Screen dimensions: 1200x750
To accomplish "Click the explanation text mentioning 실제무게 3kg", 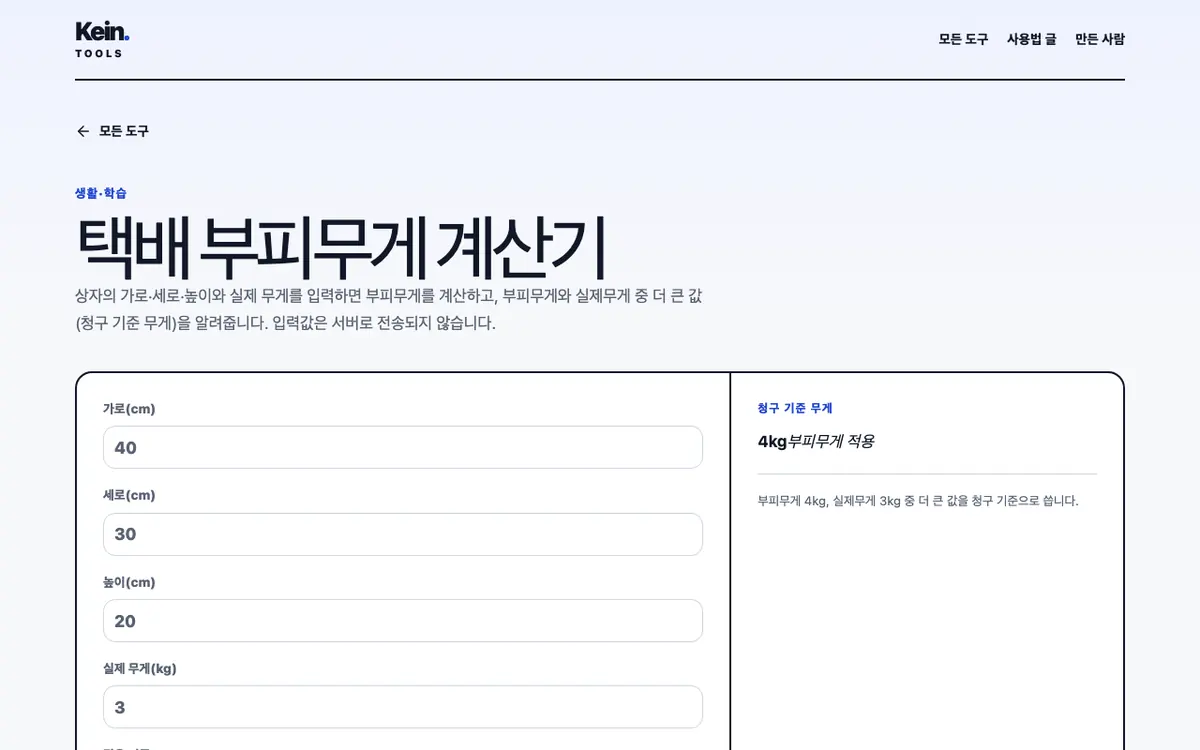I will [918, 501].
